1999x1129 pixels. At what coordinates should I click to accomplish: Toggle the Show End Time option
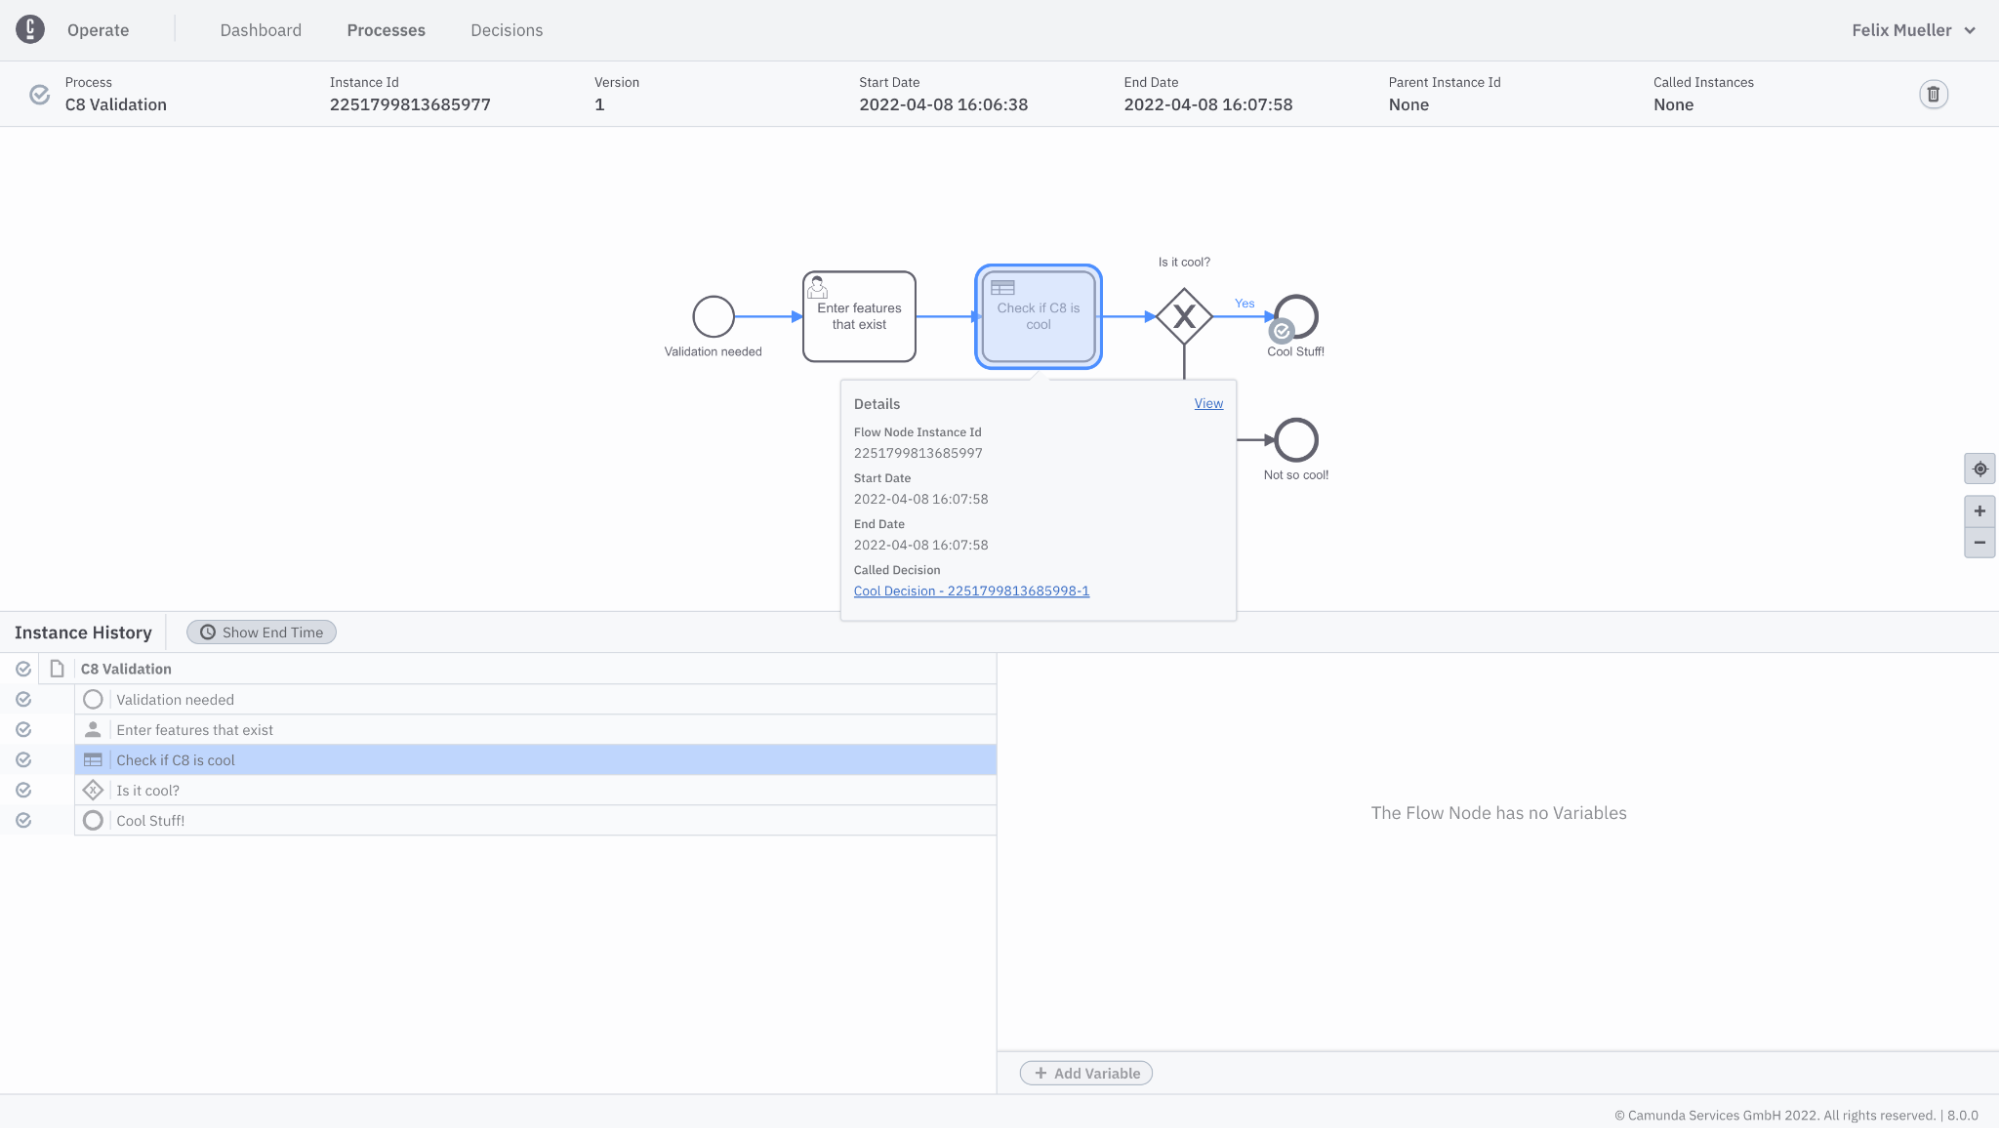pyautogui.click(x=261, y=631)
